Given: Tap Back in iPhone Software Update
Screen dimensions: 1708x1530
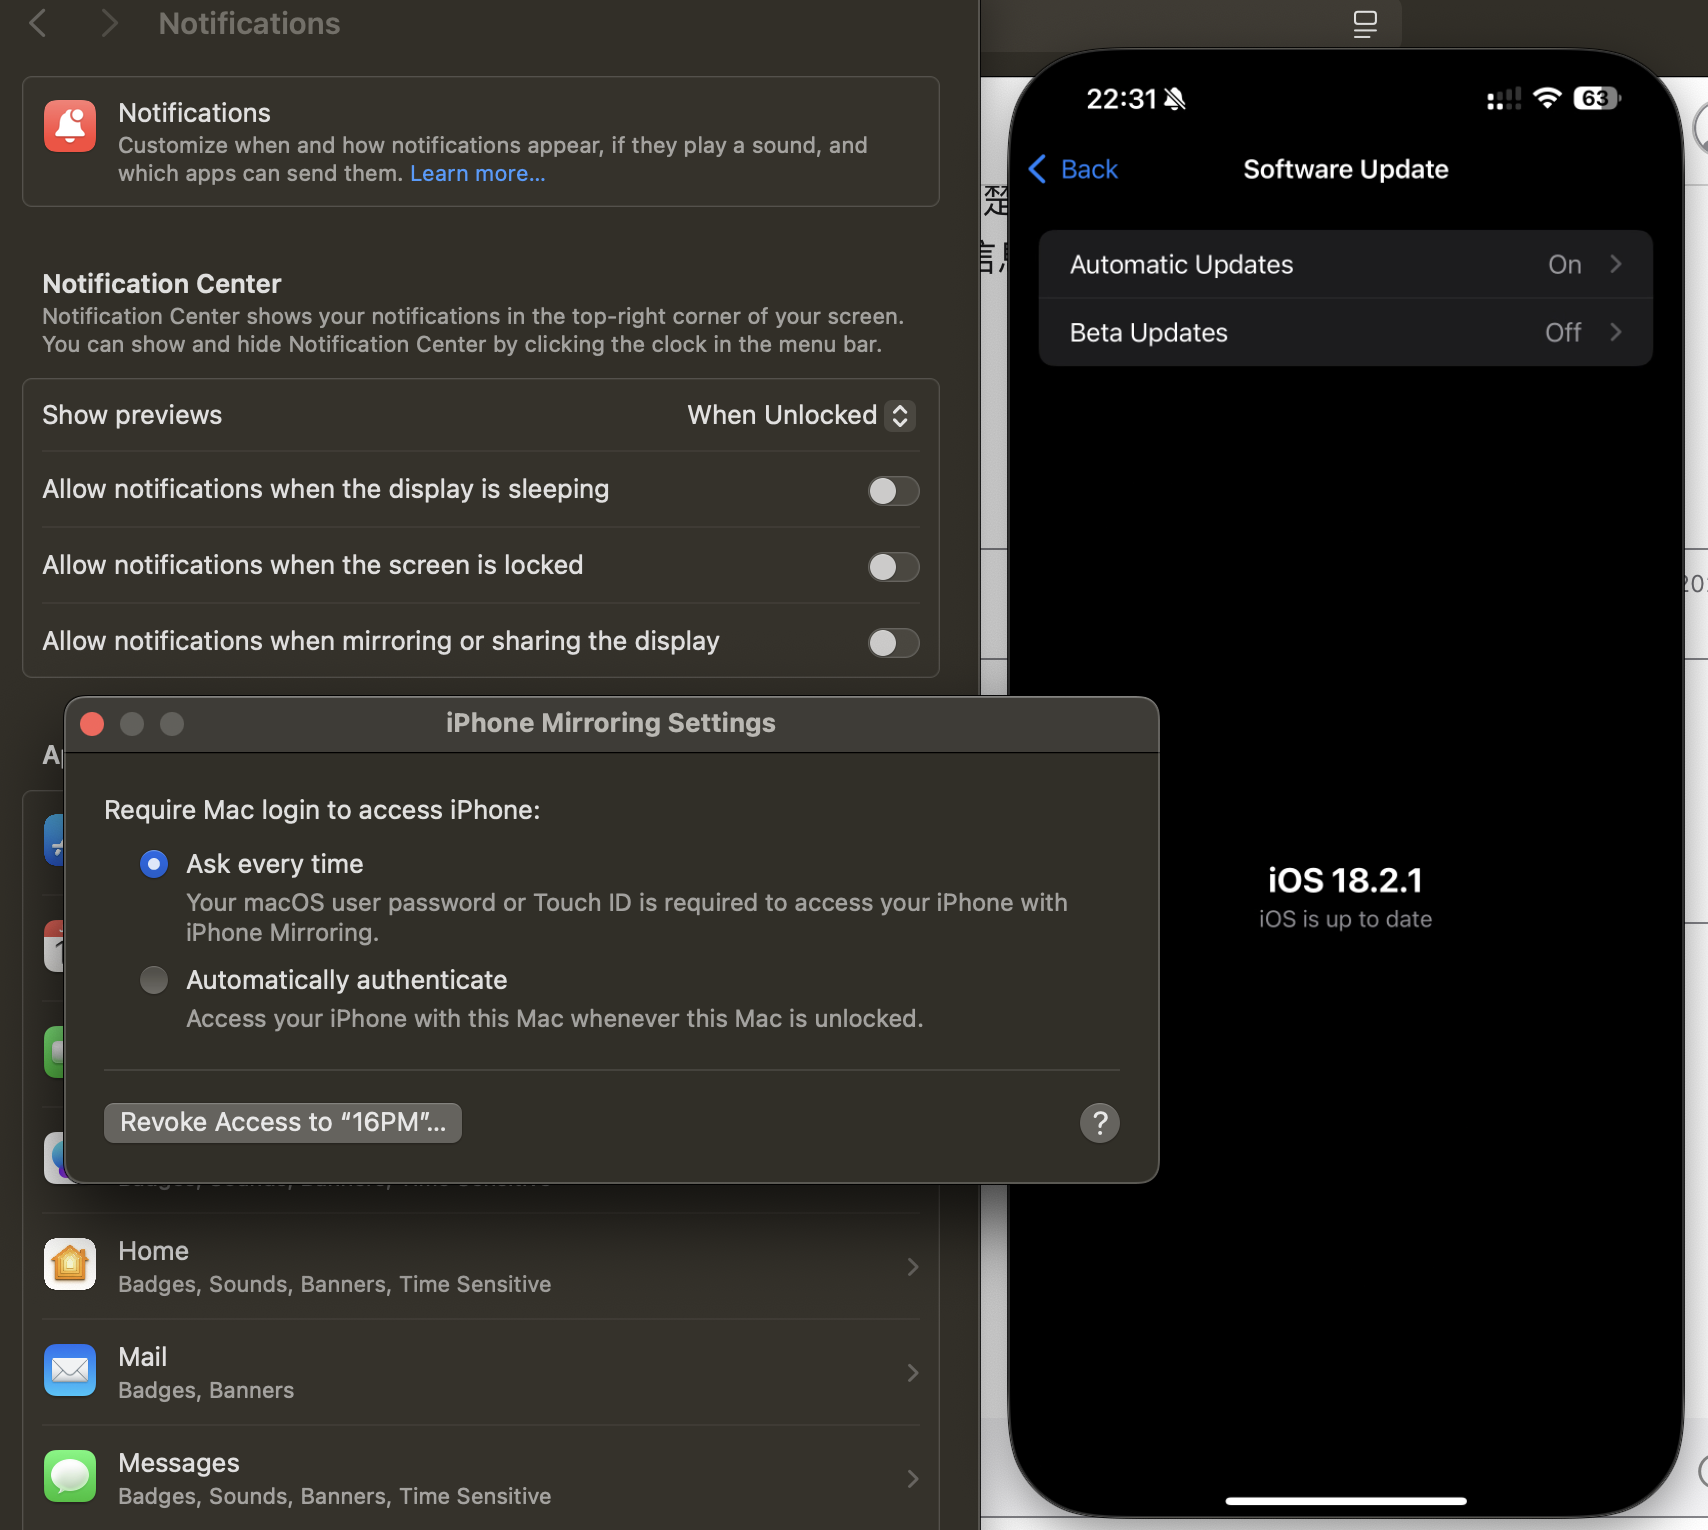Looking at the screenshot, I should tap(1074, 169).
